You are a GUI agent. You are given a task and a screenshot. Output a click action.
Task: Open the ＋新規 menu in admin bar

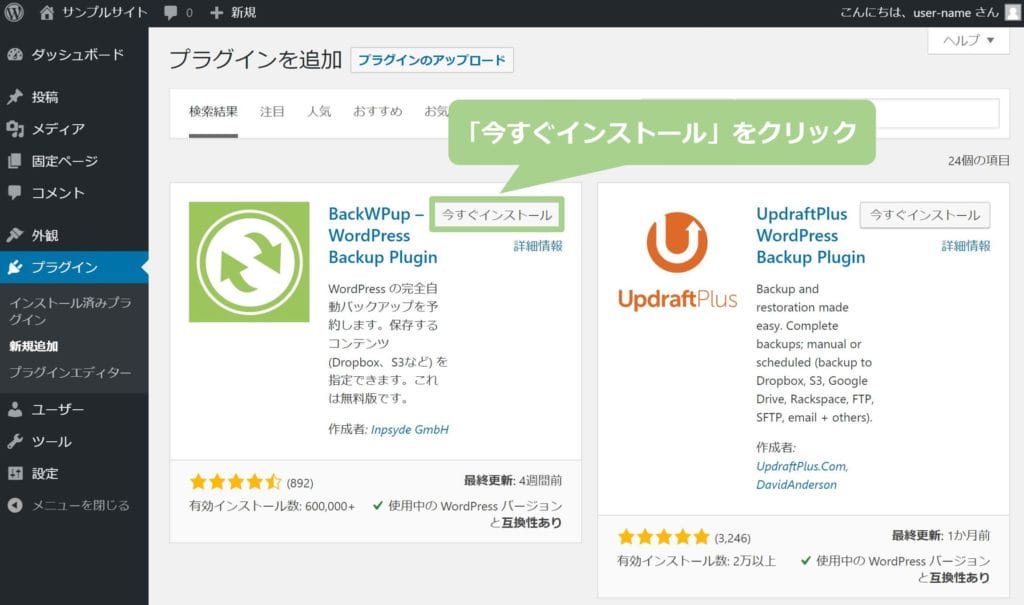coord(233,13)
